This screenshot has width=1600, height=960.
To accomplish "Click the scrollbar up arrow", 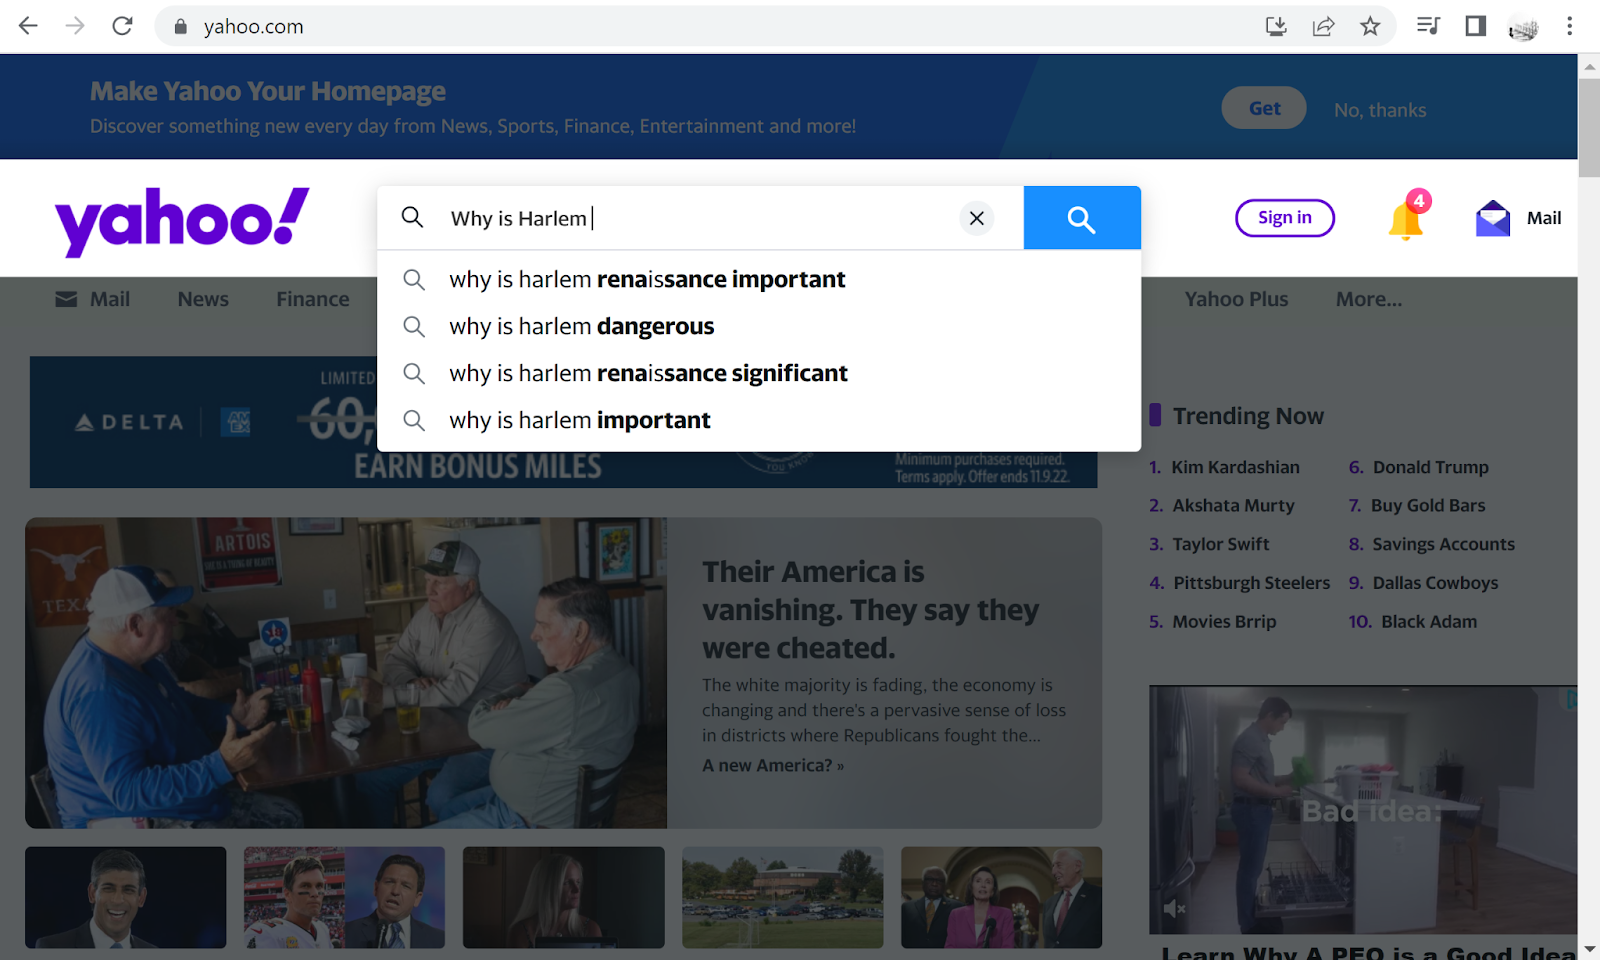I will tap(1589, 66).
